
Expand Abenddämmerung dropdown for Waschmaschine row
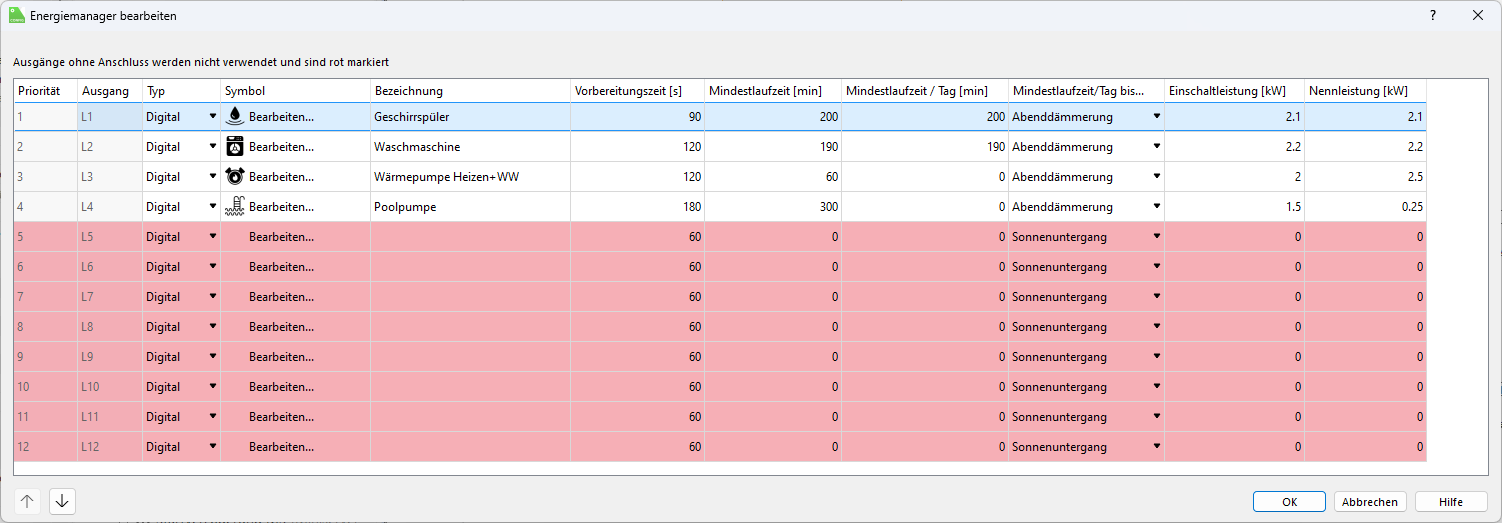(x=1157, y=146)
